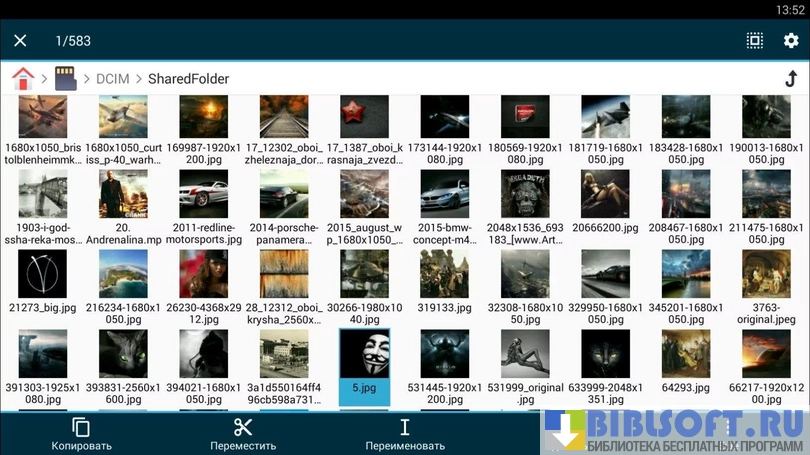The height and width of the screenshot is (455, 810).
Task: Click the select all icon
Action: 754,41
